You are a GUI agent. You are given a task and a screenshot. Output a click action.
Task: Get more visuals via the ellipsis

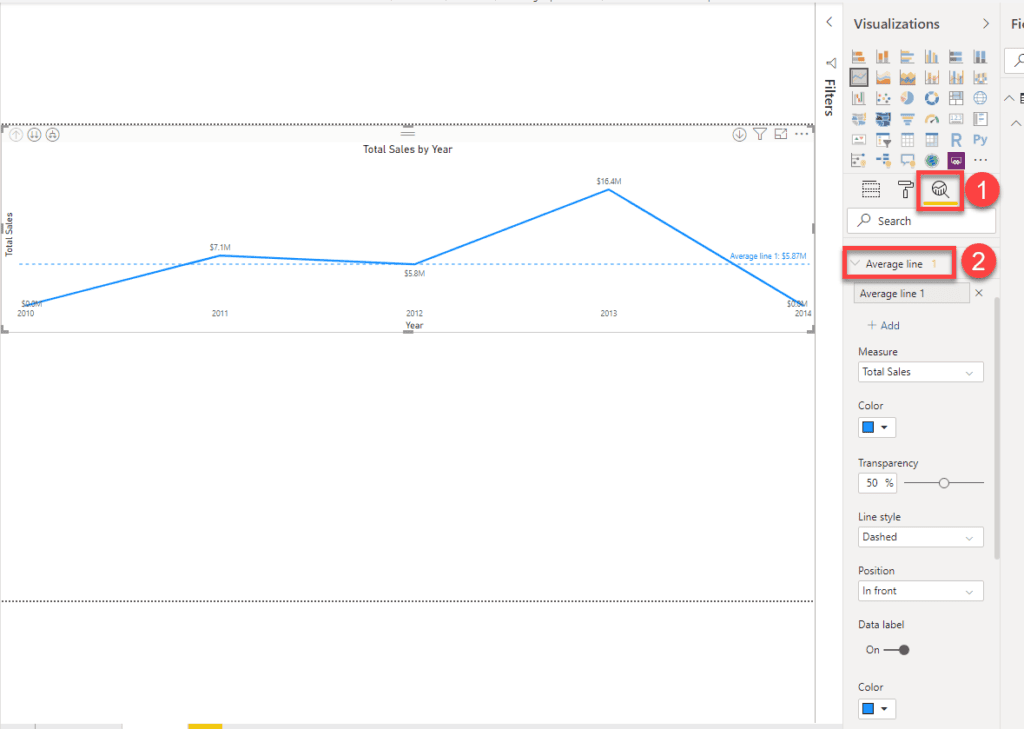point(980,160)
